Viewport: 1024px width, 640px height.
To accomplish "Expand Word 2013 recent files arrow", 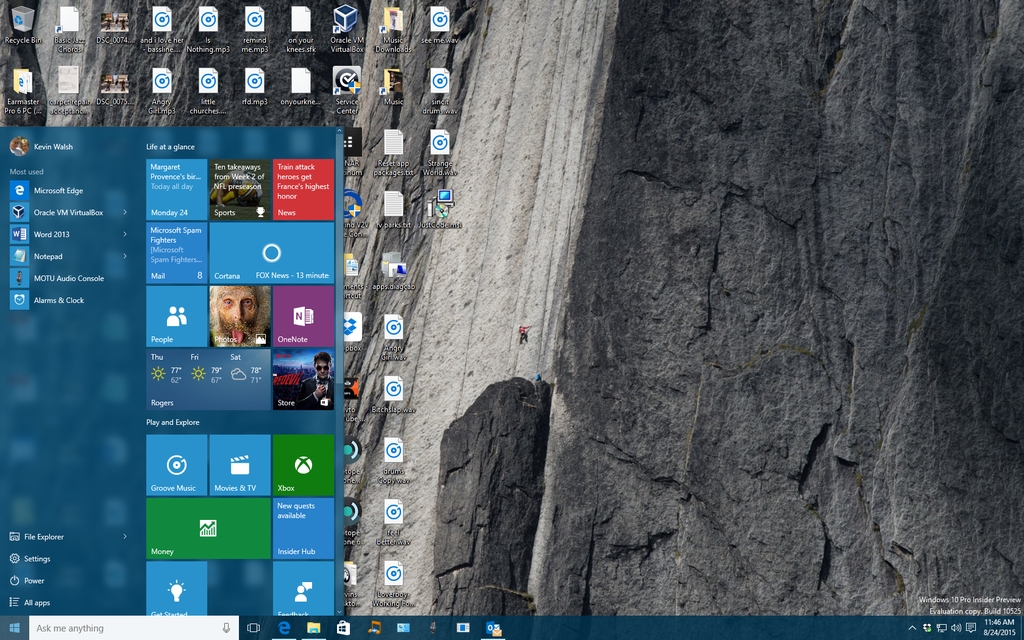I will pos(125,234).
